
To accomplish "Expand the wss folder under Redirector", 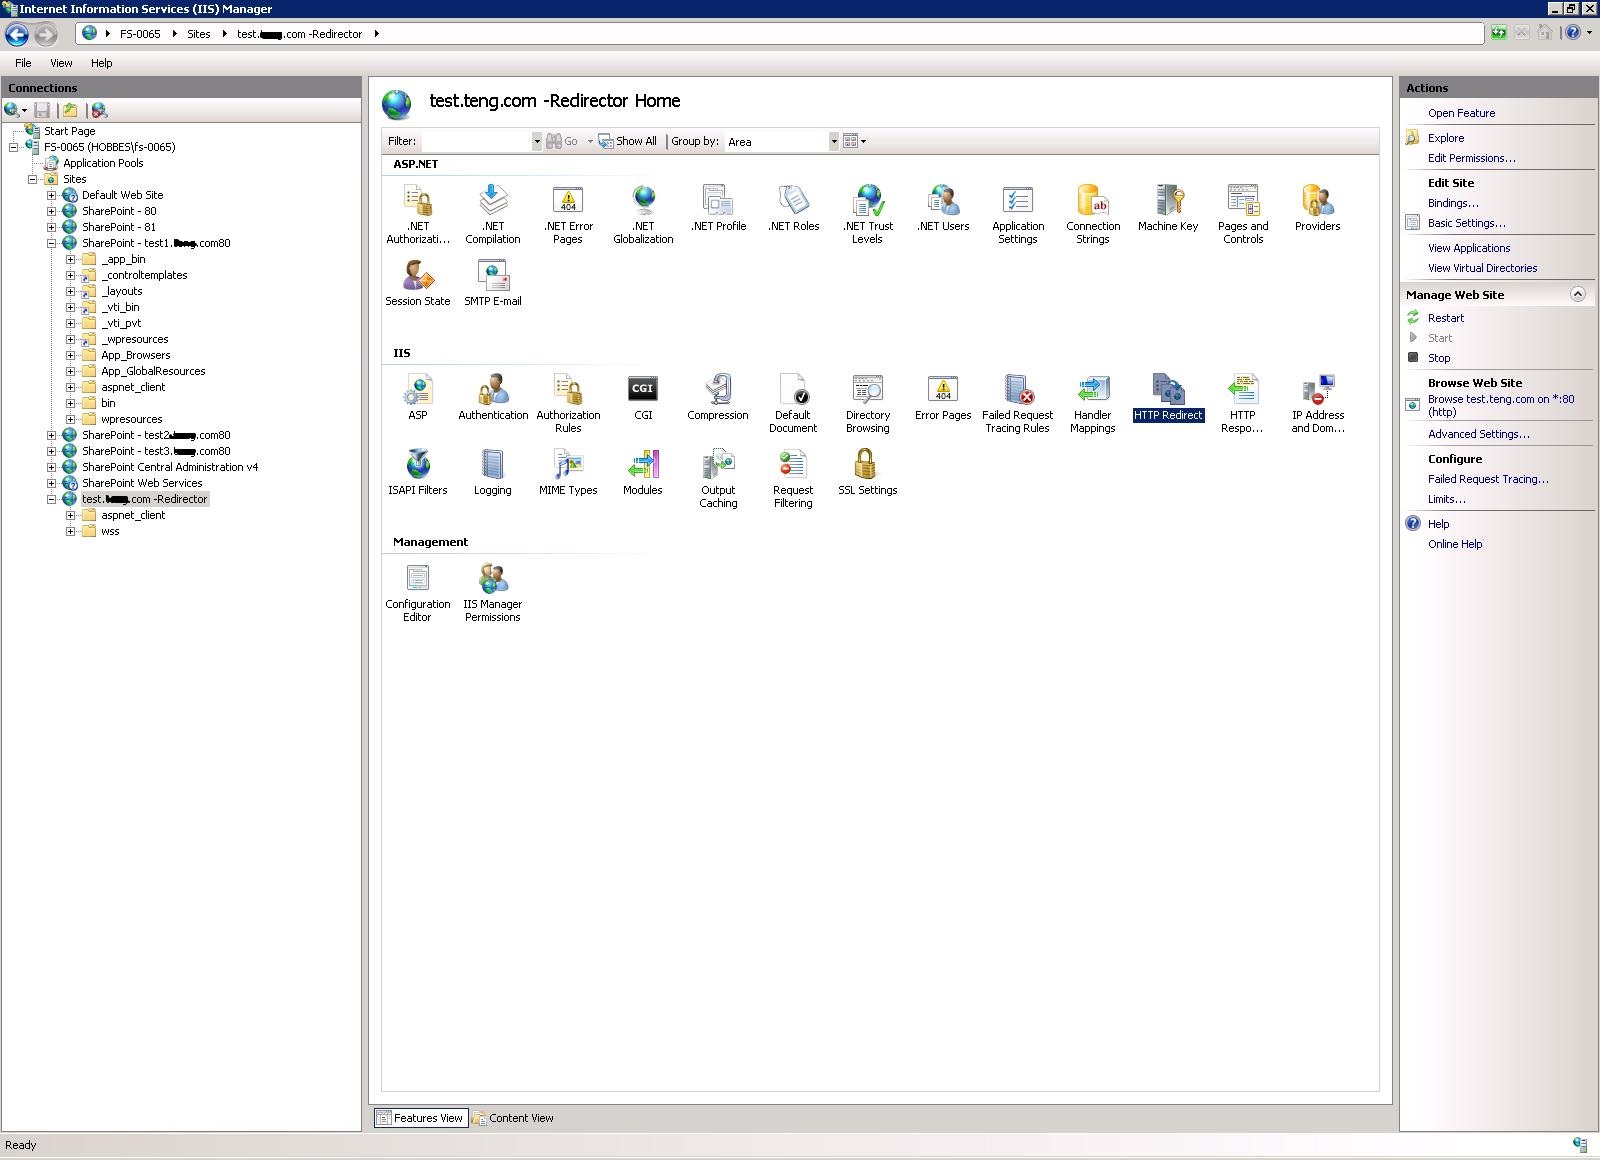I will click(x=71, y=531).
